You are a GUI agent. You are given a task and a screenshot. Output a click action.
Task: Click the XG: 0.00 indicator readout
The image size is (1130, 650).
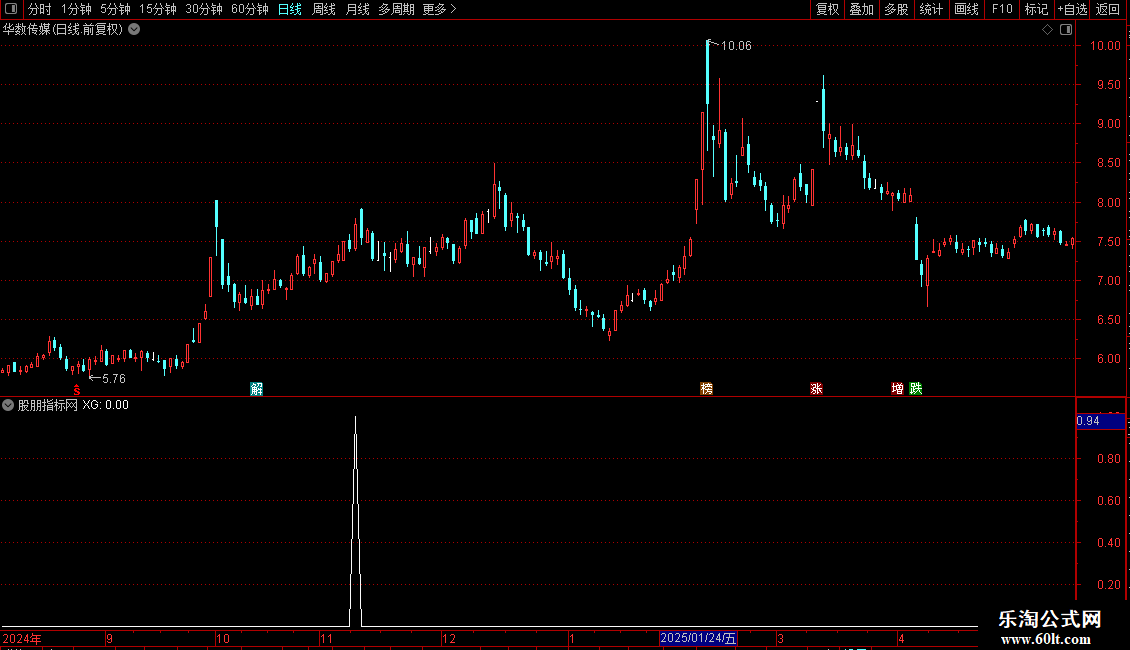coord(105,405)
